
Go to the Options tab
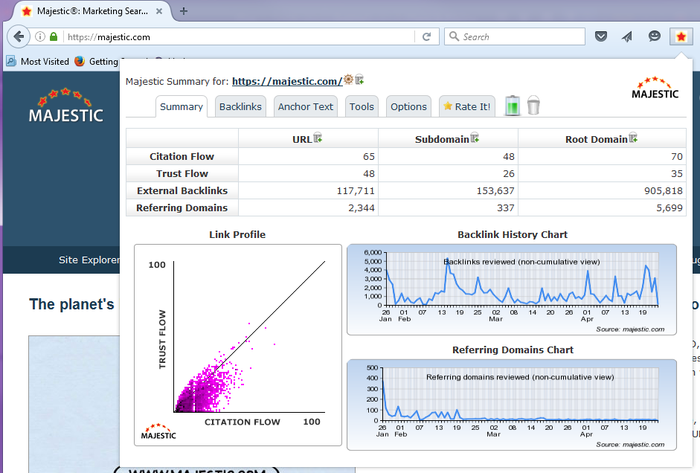pyautogui.click(x=408, y=107)
